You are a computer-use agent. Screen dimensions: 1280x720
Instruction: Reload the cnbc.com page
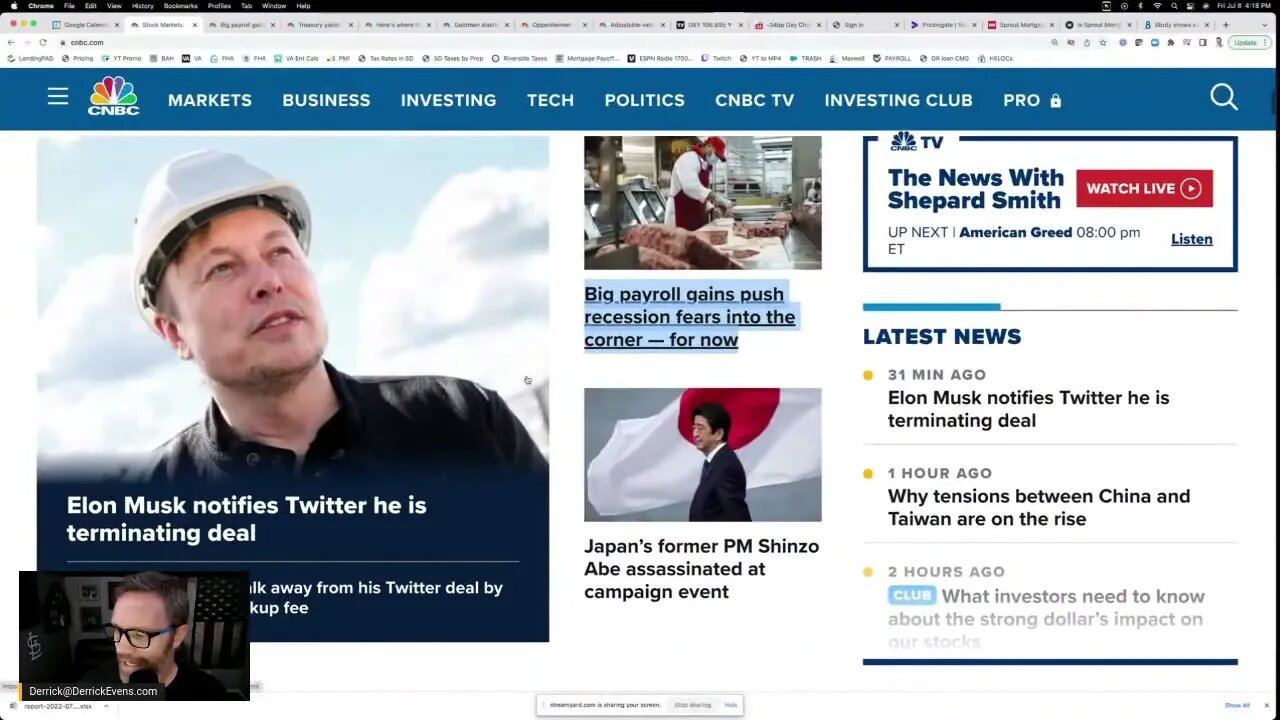[x=43, y=42]
